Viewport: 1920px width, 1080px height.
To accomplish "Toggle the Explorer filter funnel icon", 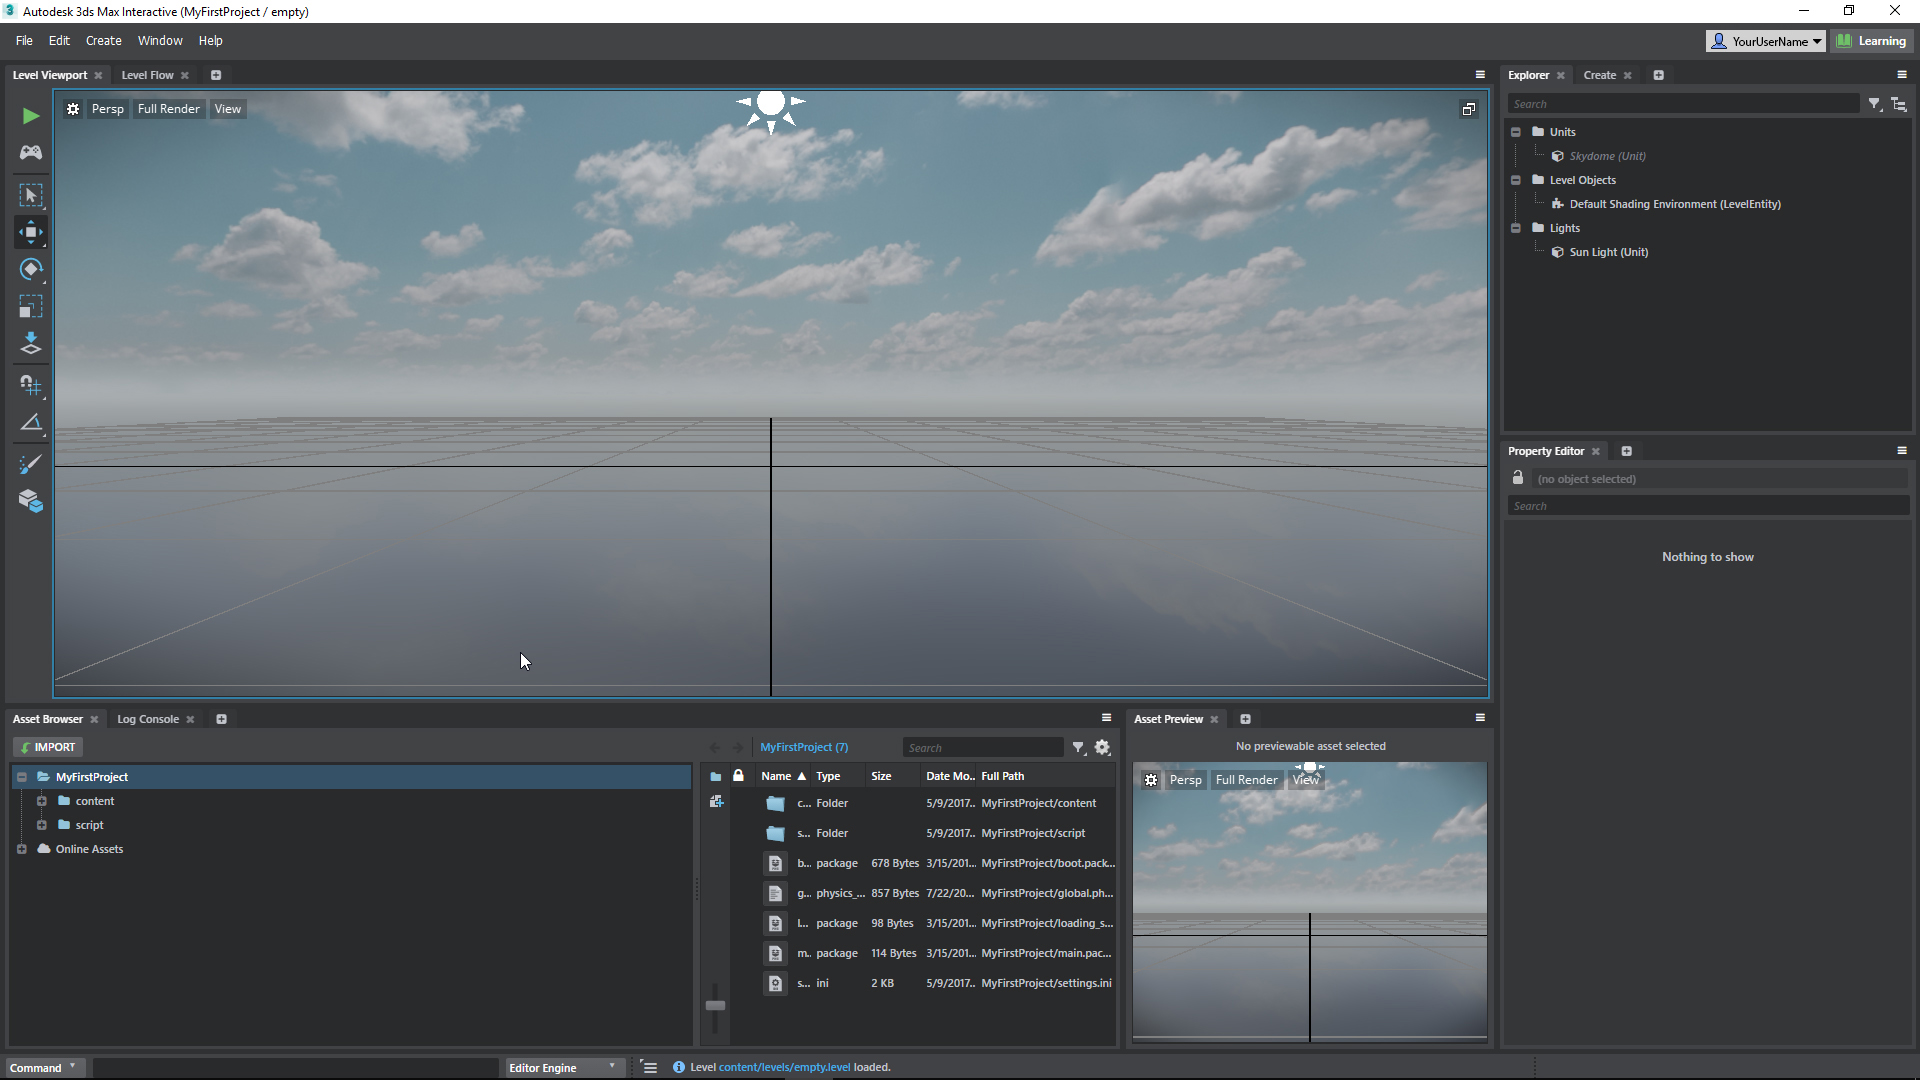I will click(1874, 104).
